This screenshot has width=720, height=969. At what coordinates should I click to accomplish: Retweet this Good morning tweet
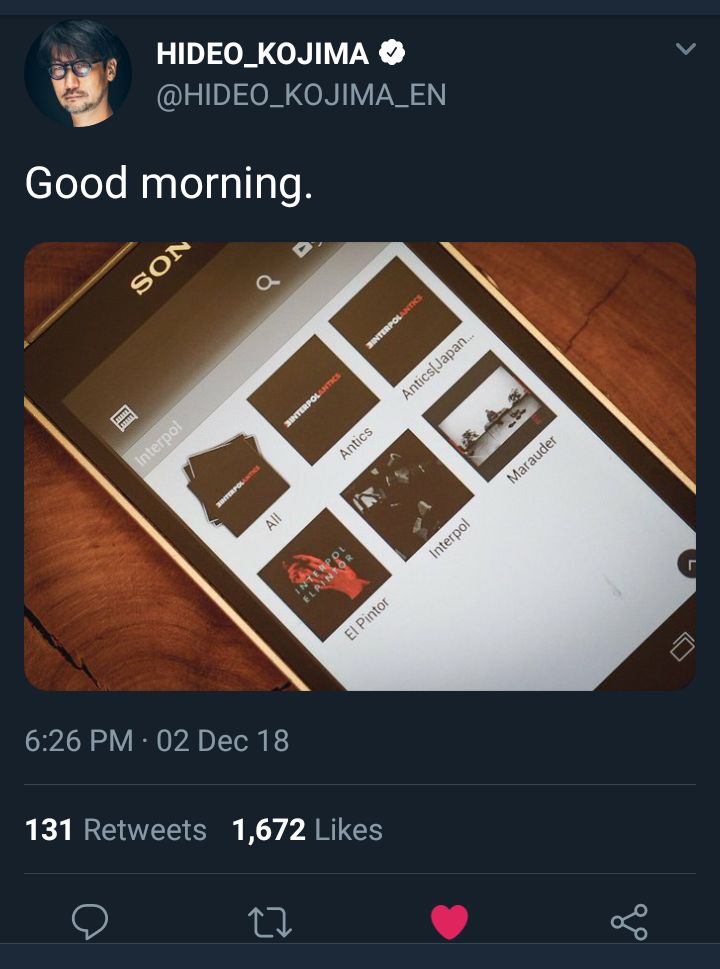pos(269,921)
